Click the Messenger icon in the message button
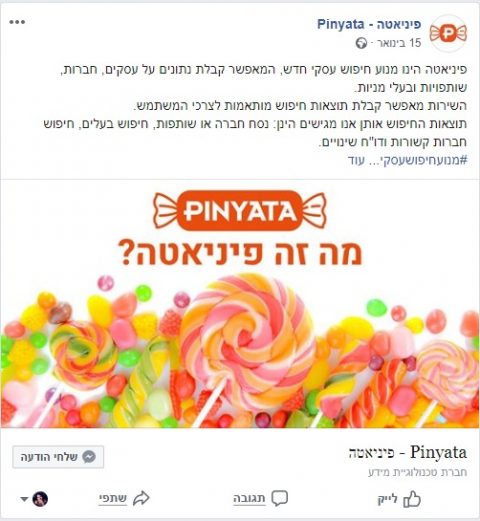Image resolution: width=480 pixels, height=521 pixels. pos(89,457)
